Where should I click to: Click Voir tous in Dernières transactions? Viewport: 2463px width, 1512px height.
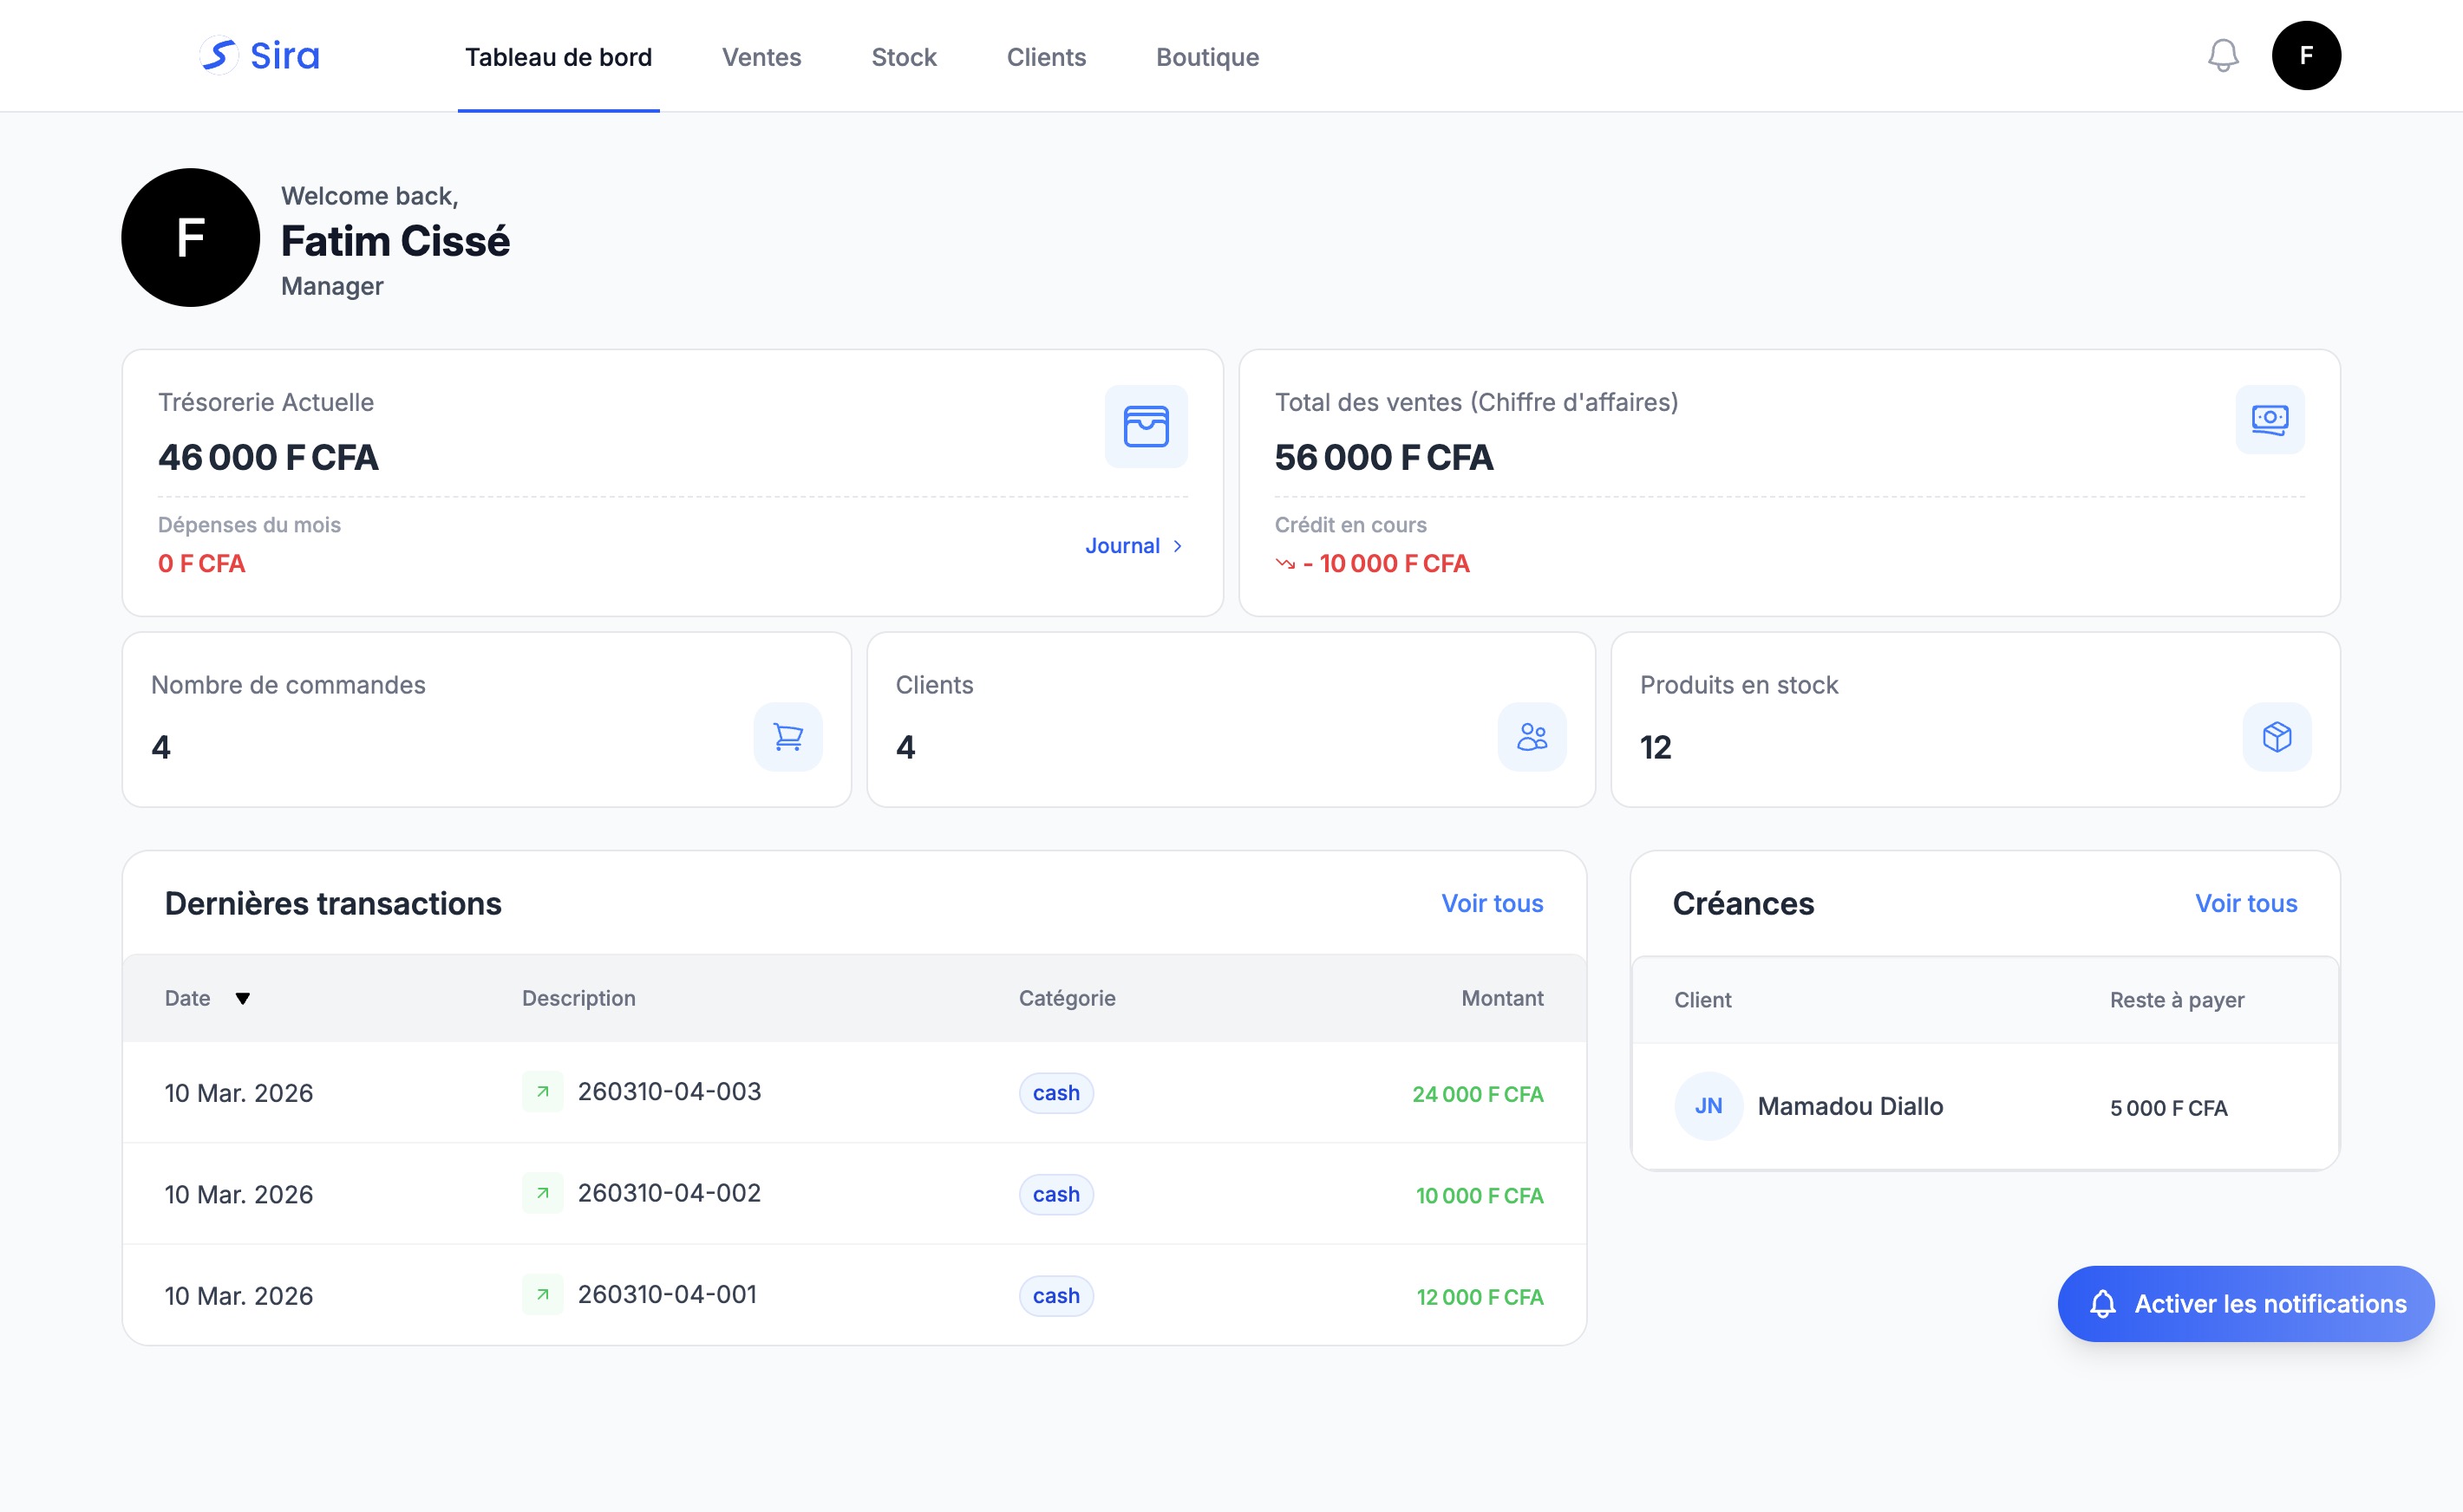[1492, 903]
